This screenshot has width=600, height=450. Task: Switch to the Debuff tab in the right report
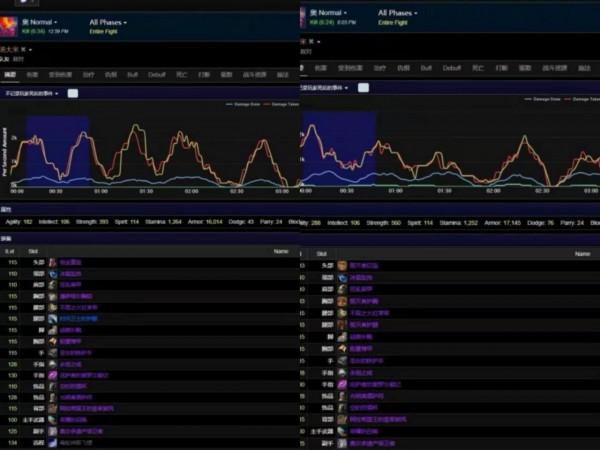452,68
